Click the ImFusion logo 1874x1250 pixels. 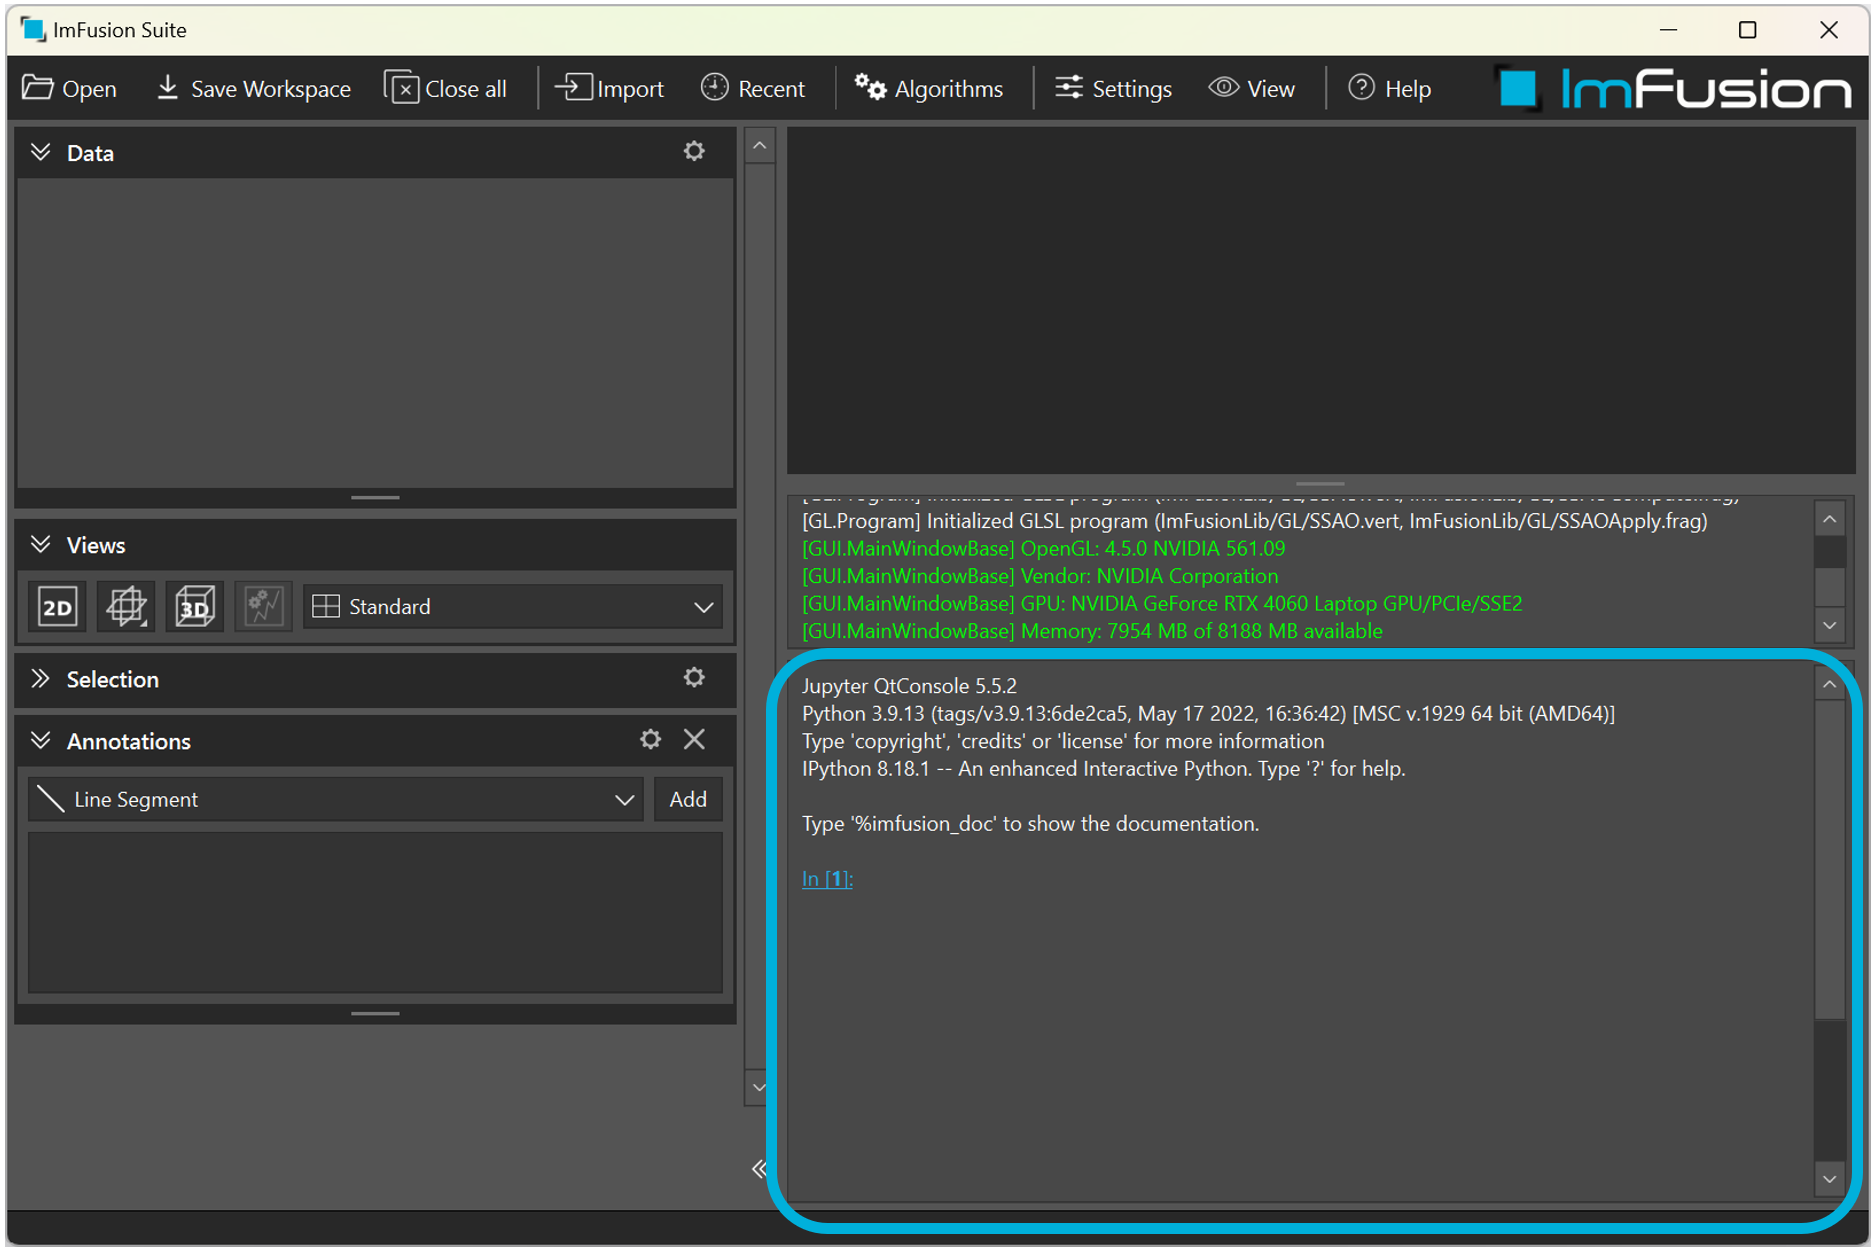pos(1674,89)
